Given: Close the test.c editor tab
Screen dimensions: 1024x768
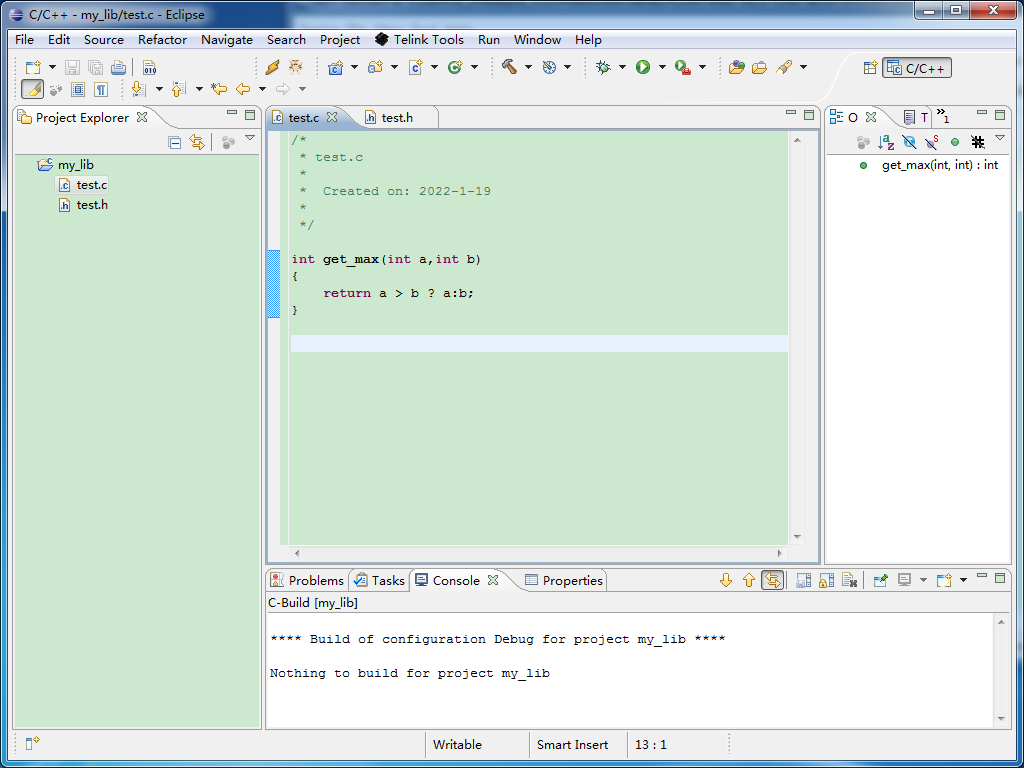Looking at the screenshot, I should [x=332, y=117].
